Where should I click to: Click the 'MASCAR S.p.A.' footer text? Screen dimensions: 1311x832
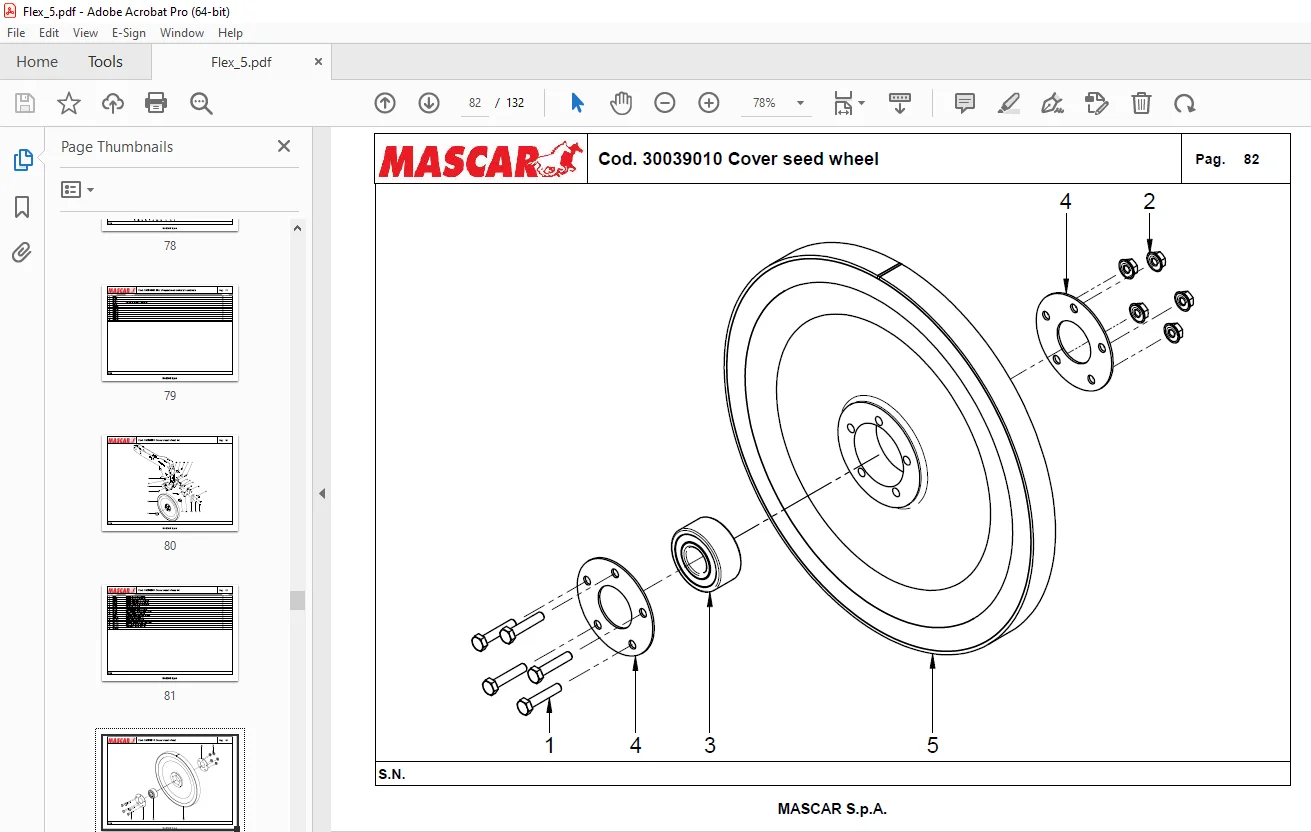coord(832,808)
